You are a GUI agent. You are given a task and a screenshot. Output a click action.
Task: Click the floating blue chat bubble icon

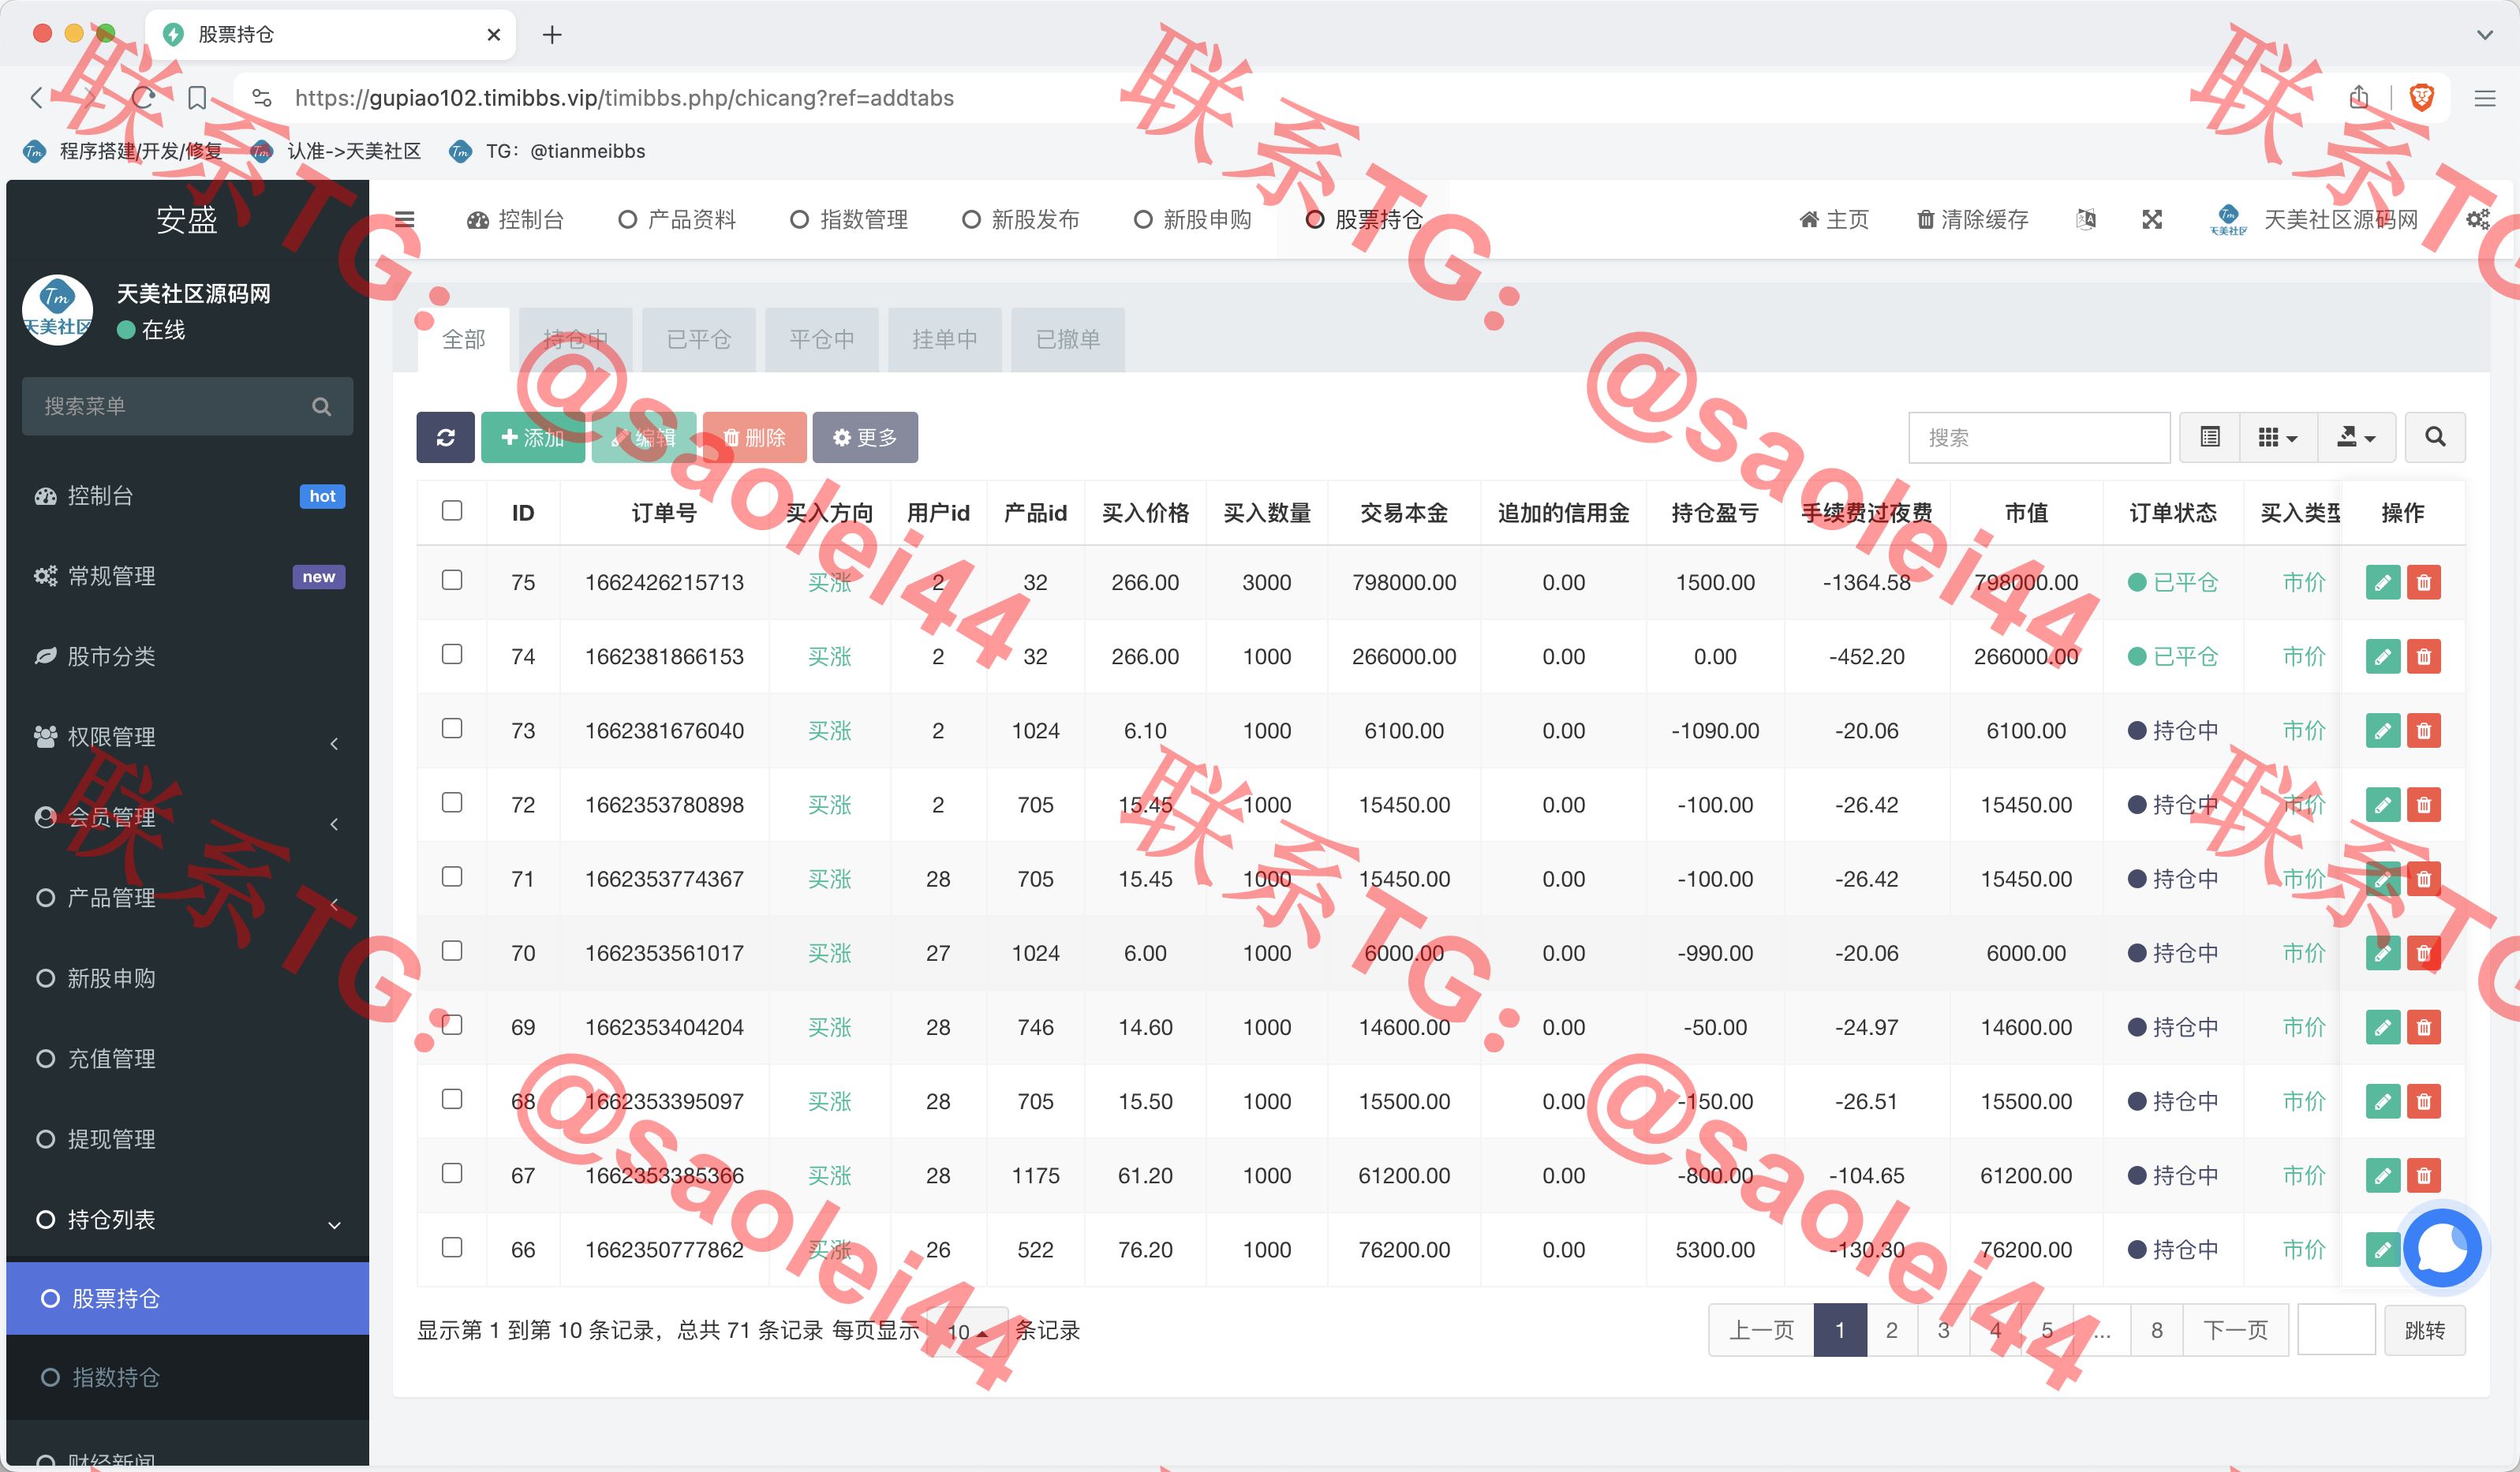(2441, 1247)
